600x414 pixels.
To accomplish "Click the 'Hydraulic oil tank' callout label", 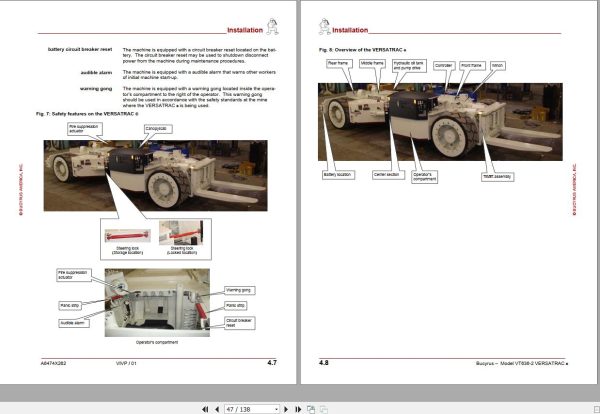I will [409, 65].
